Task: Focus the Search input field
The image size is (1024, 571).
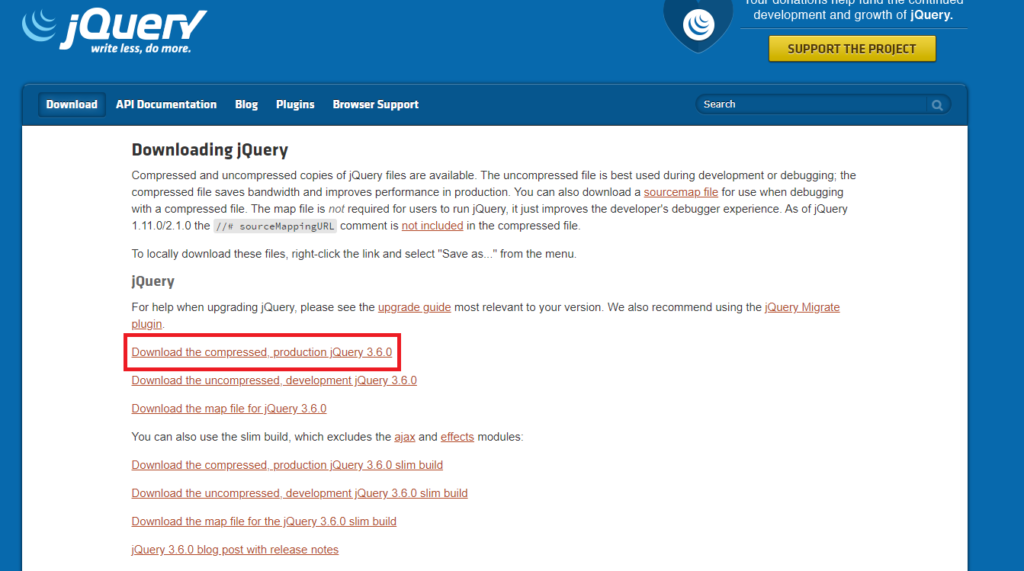Action: tap(812, 105)
